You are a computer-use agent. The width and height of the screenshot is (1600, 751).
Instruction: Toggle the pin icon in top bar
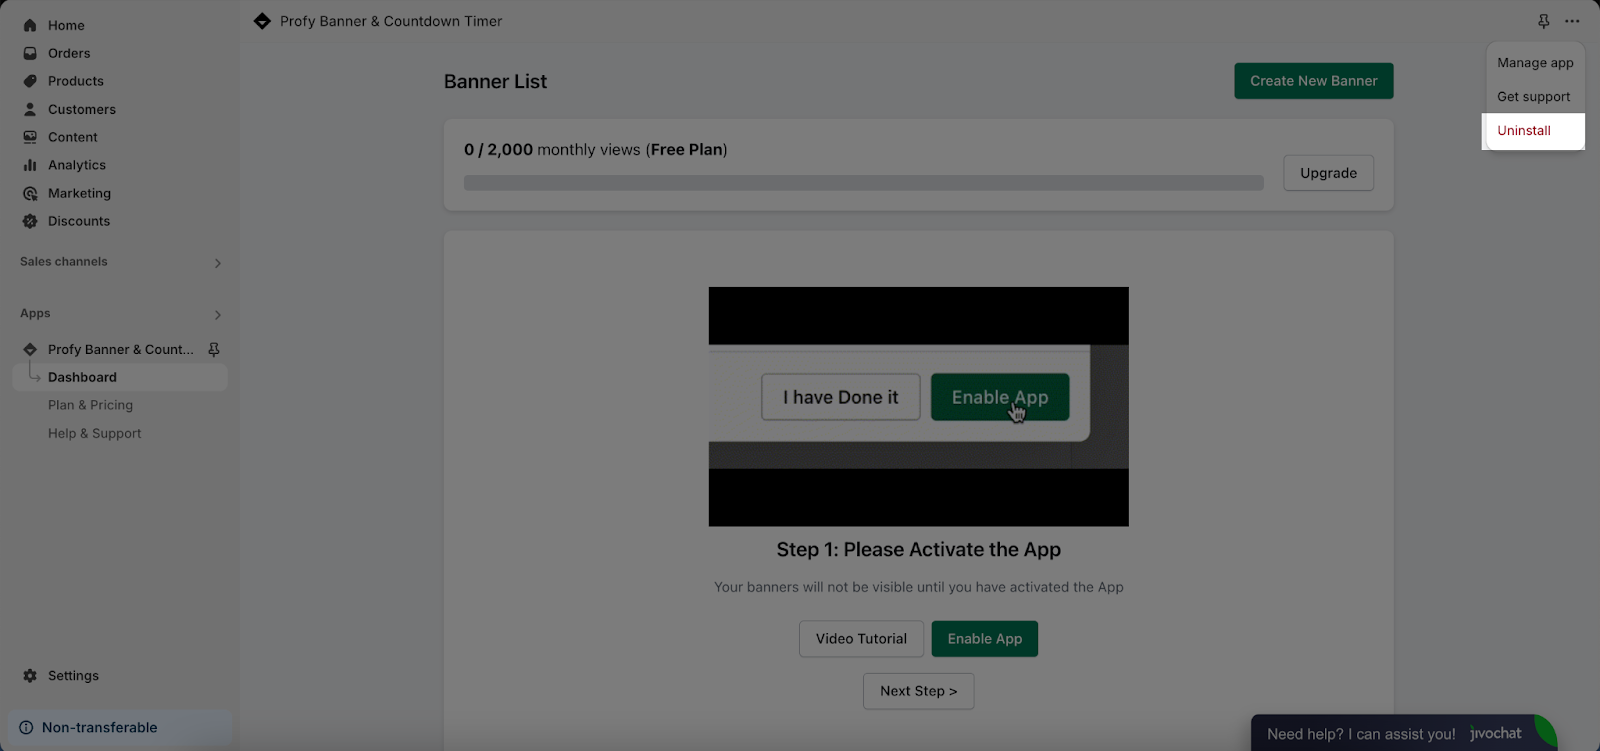point(1543,21)
